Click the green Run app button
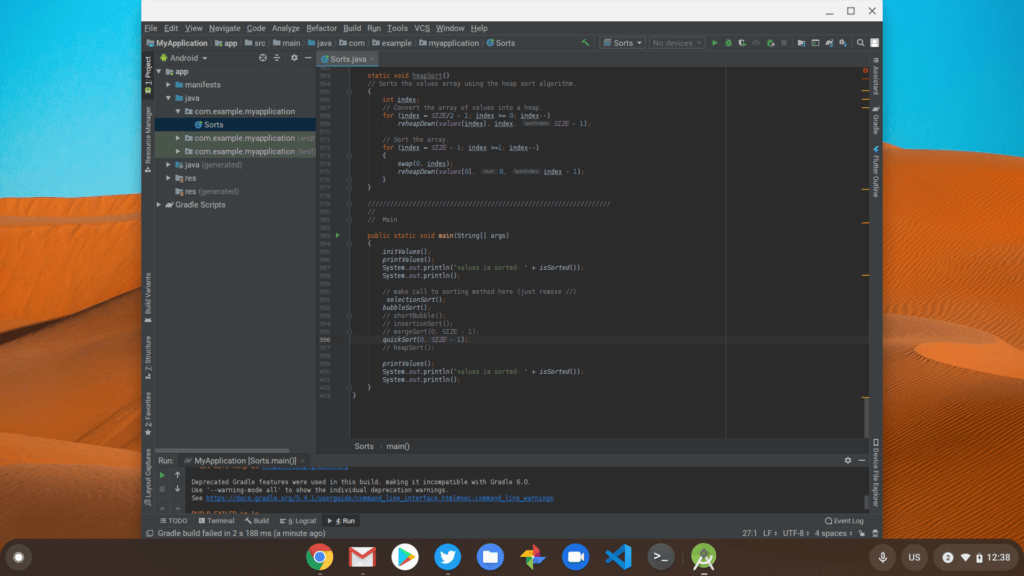1024x576 pixels. tap(715, 43)
